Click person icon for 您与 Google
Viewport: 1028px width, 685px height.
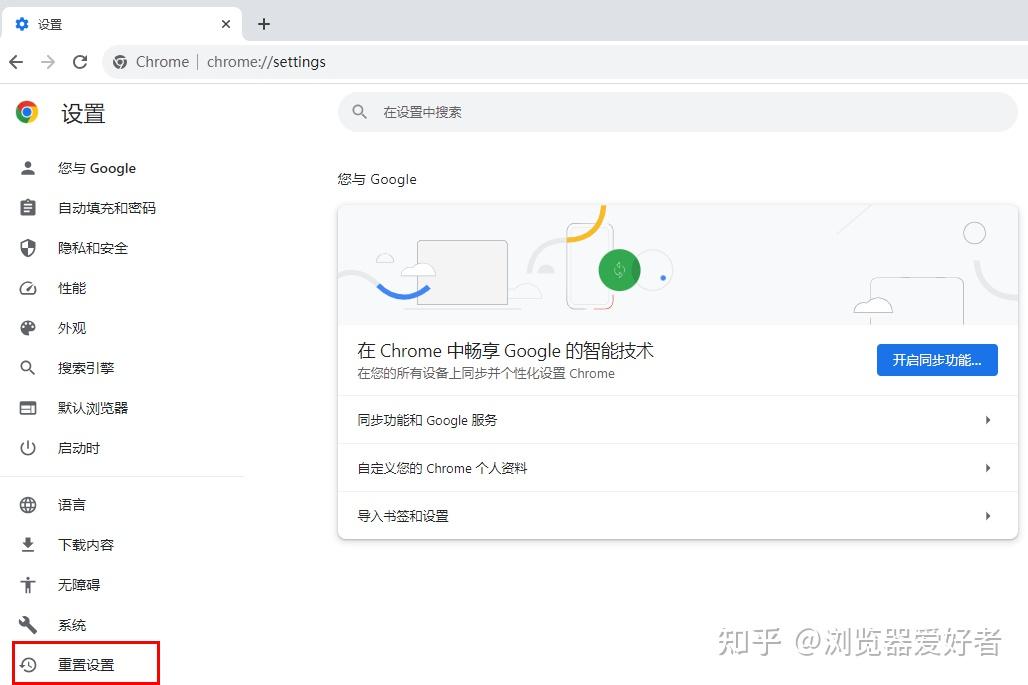(x=28, y=168)
